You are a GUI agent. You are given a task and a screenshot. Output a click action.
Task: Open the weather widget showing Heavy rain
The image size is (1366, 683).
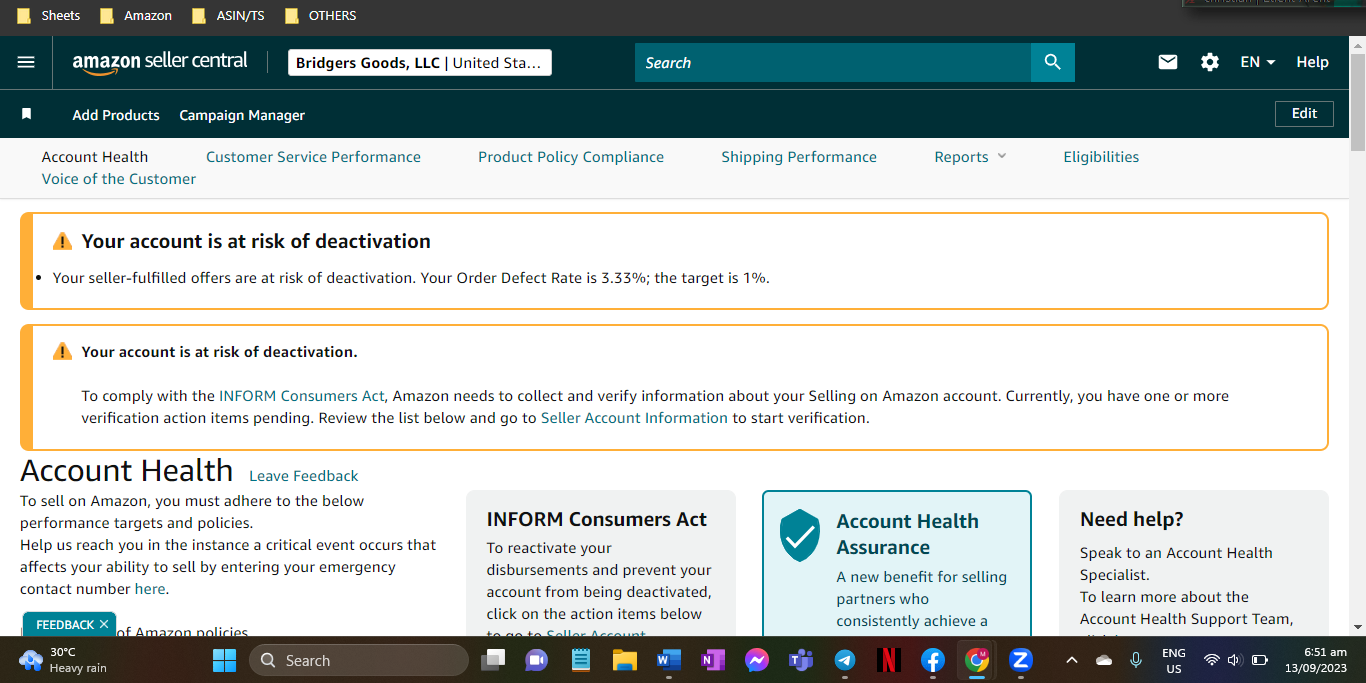(x=63, y=660)
